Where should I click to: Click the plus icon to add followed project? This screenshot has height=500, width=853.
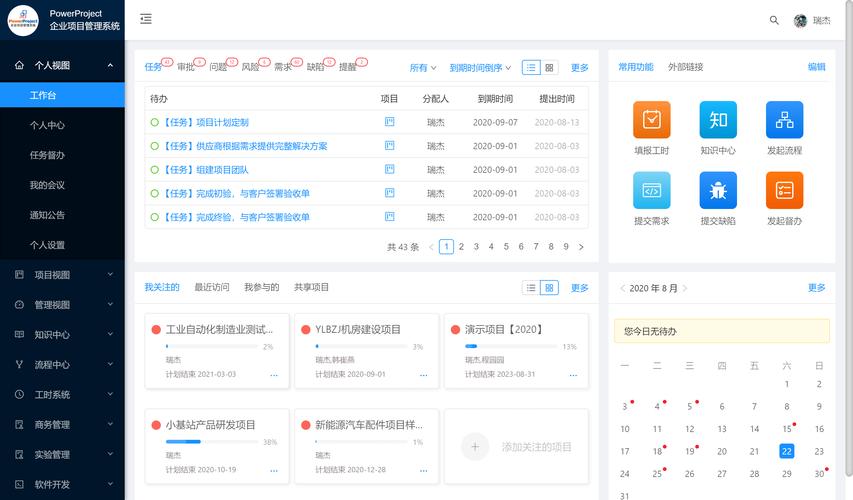[x=475, y=447]
